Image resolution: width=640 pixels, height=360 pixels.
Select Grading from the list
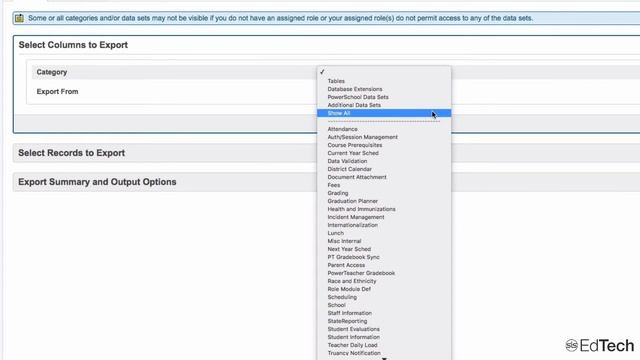[x=338, y=193]
